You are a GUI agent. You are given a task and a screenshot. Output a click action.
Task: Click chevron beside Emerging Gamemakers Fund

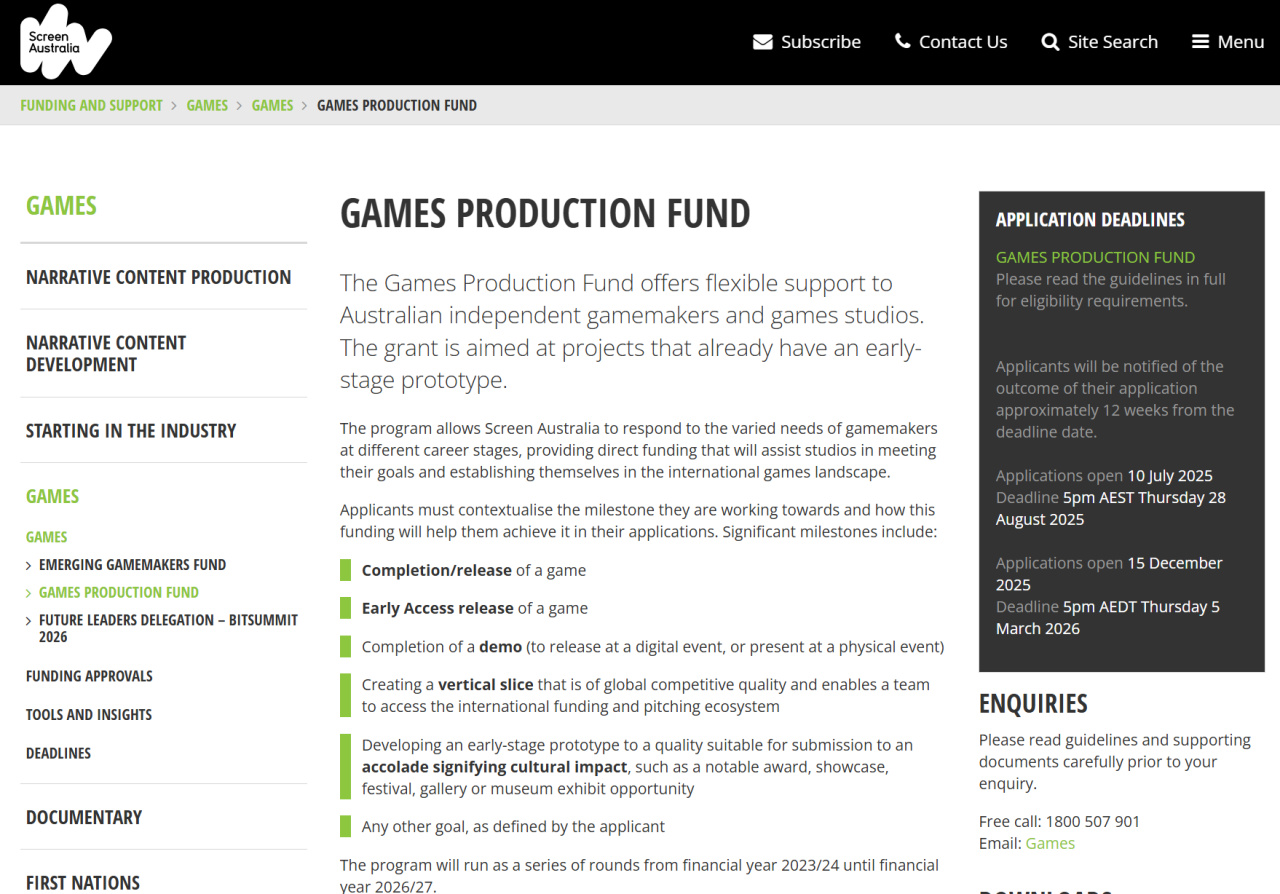click(29, 566)
